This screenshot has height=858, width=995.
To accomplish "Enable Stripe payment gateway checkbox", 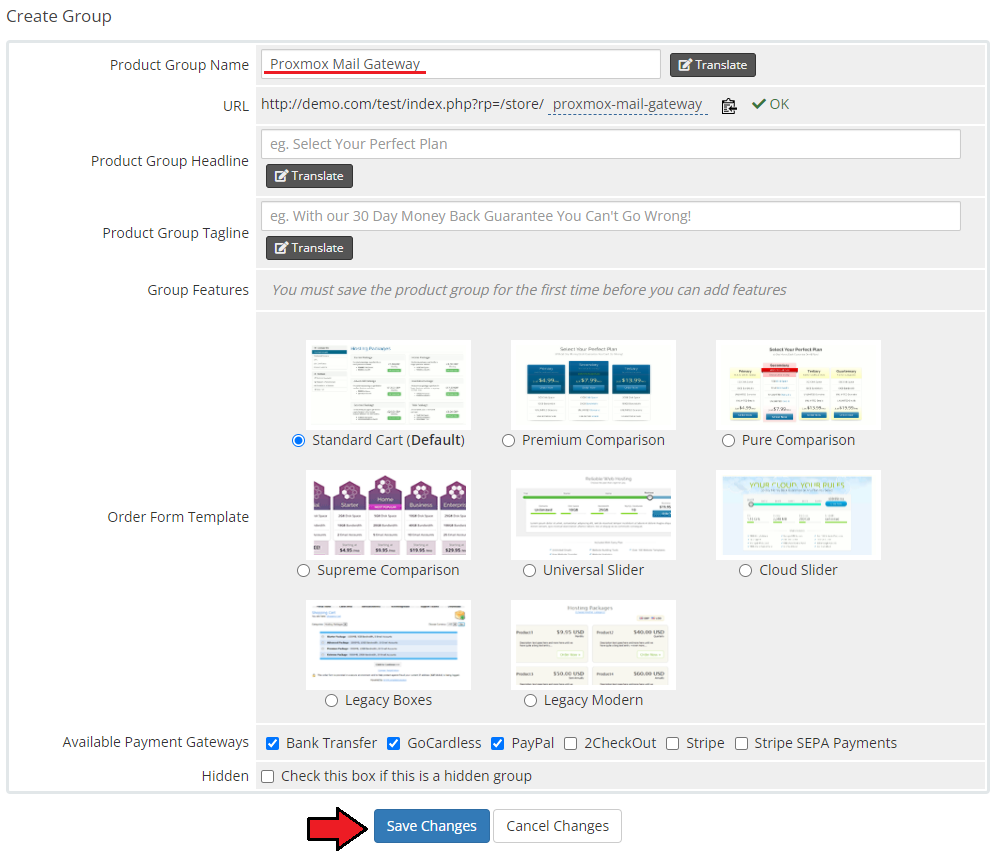I will tap(673, 743).
